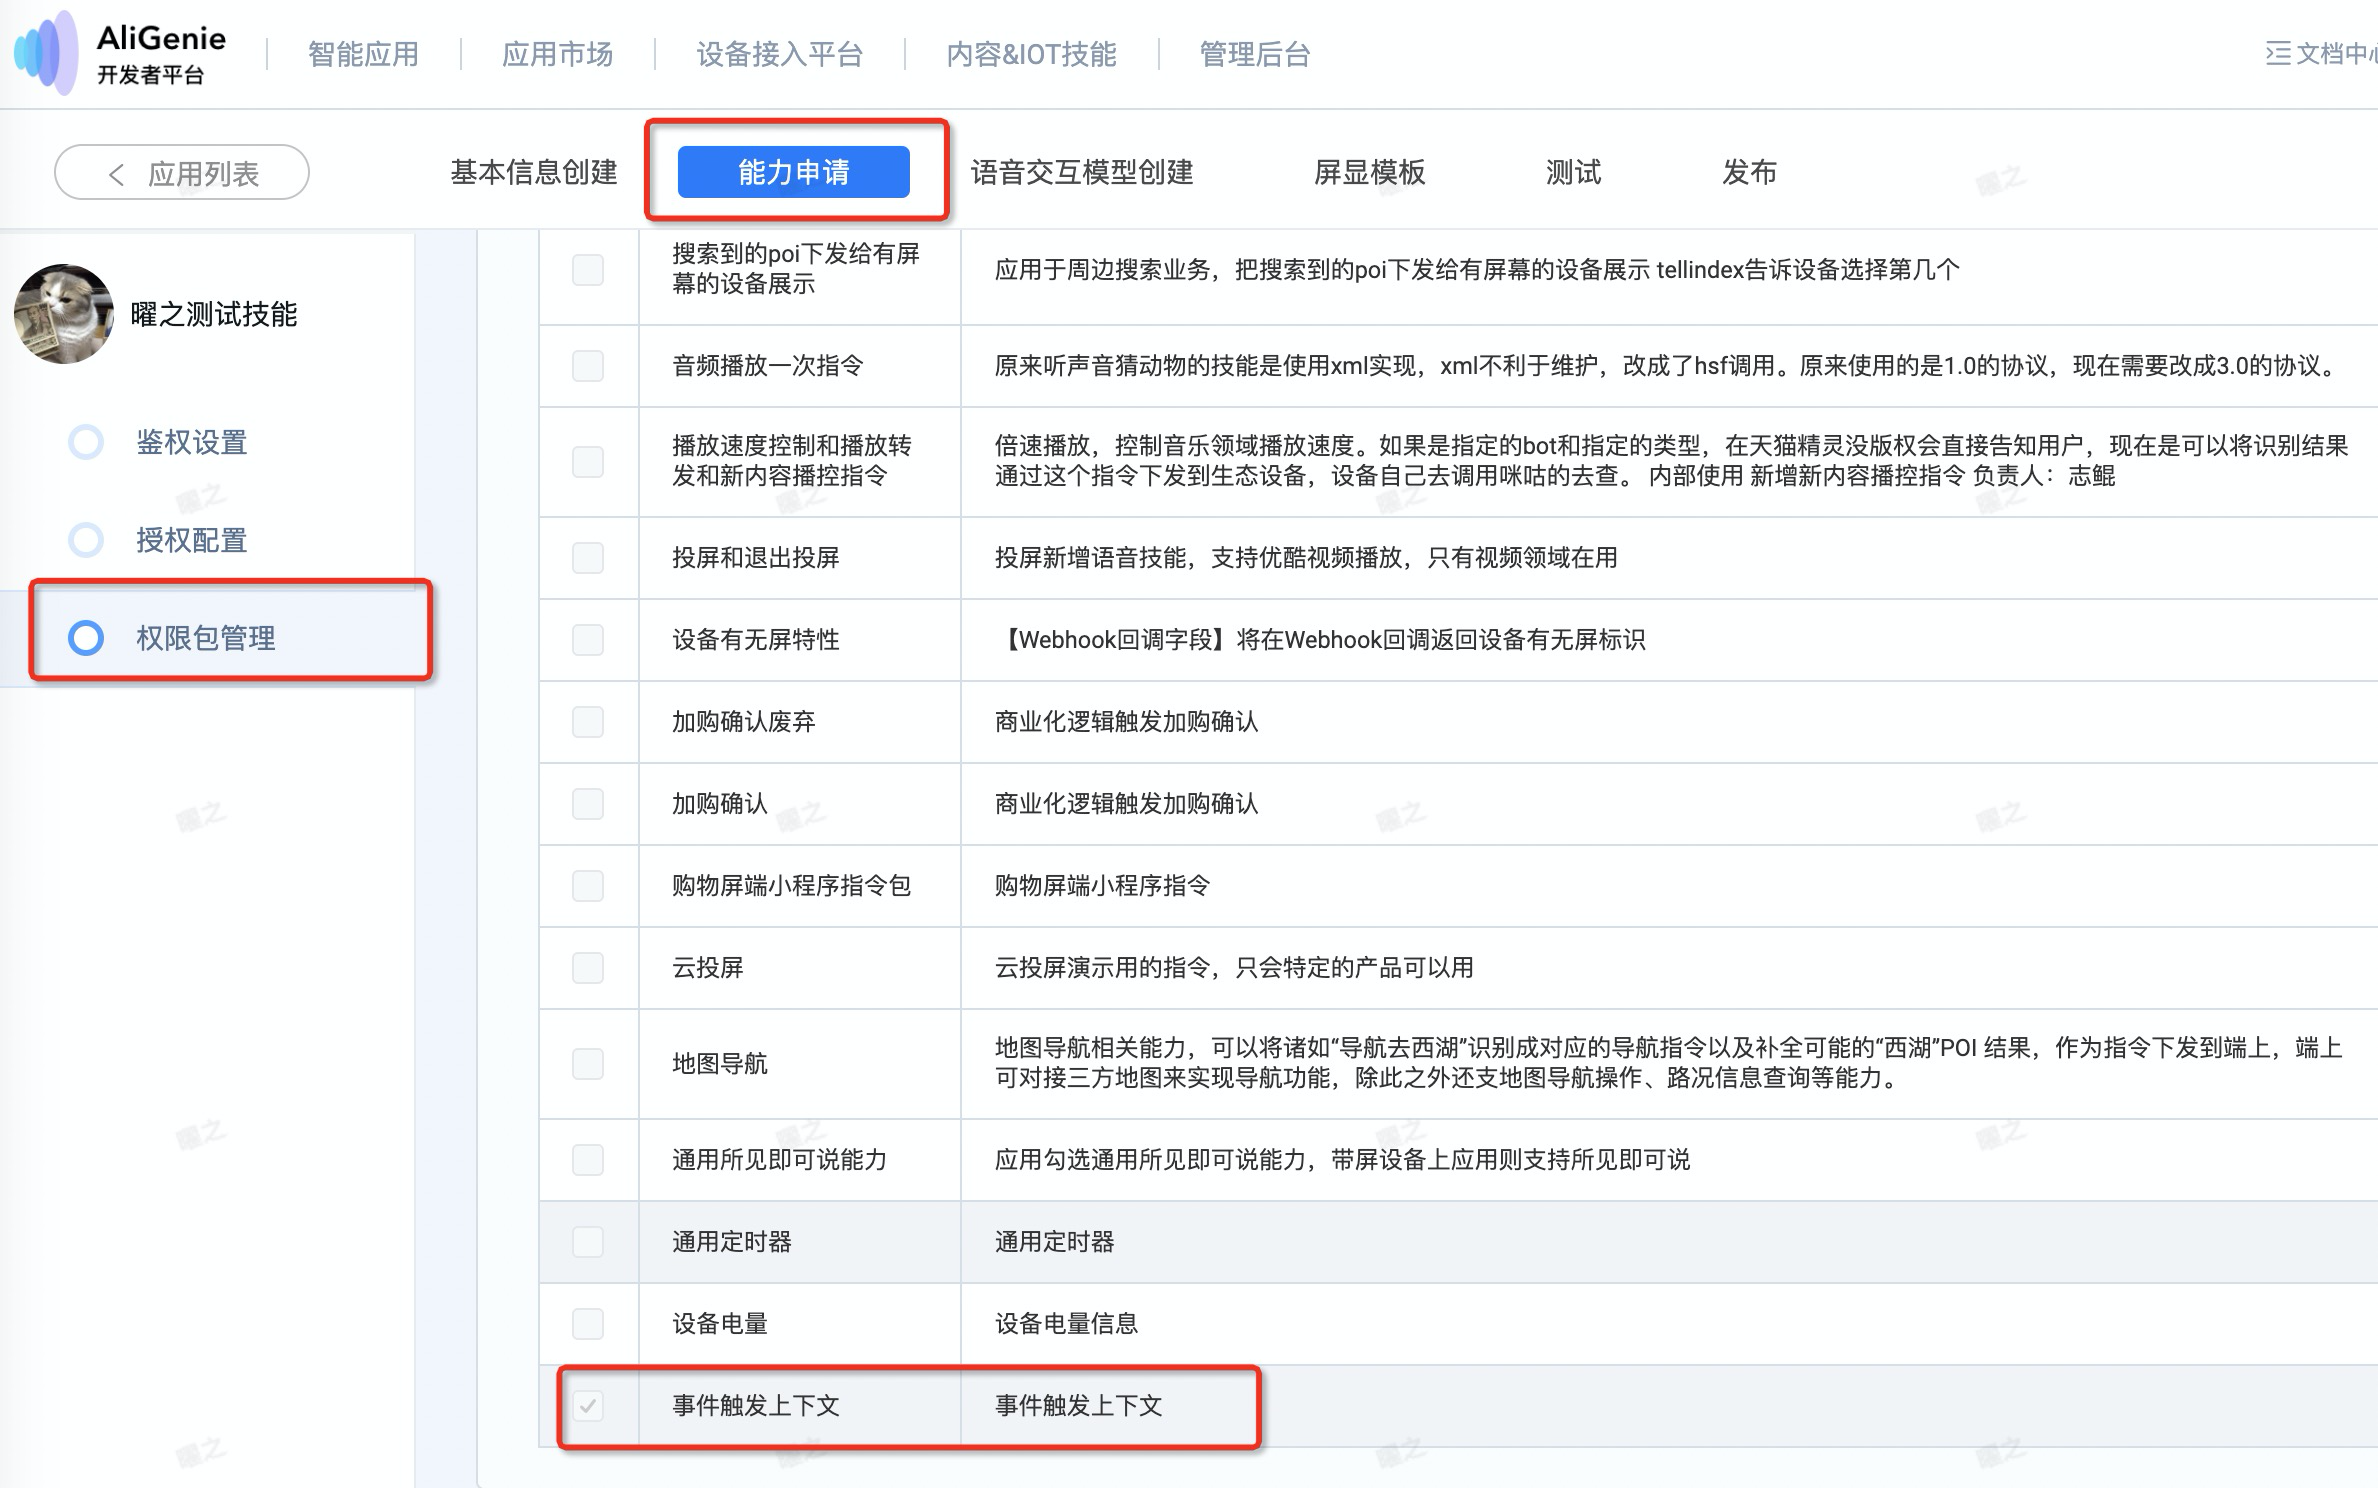Open the 管理后台 link
2378x1488 pixels.
point(1255,54)
